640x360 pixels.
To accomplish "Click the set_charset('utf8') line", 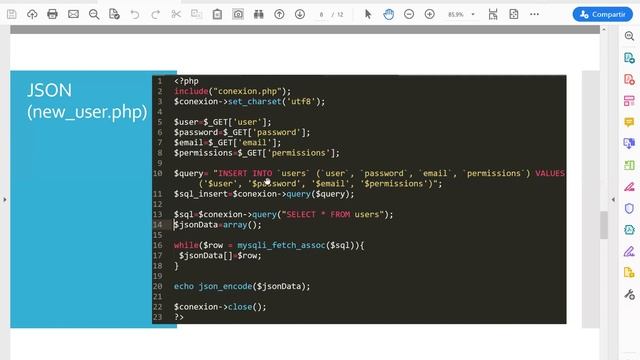I will pyautogui.click(x=249, y=102).
